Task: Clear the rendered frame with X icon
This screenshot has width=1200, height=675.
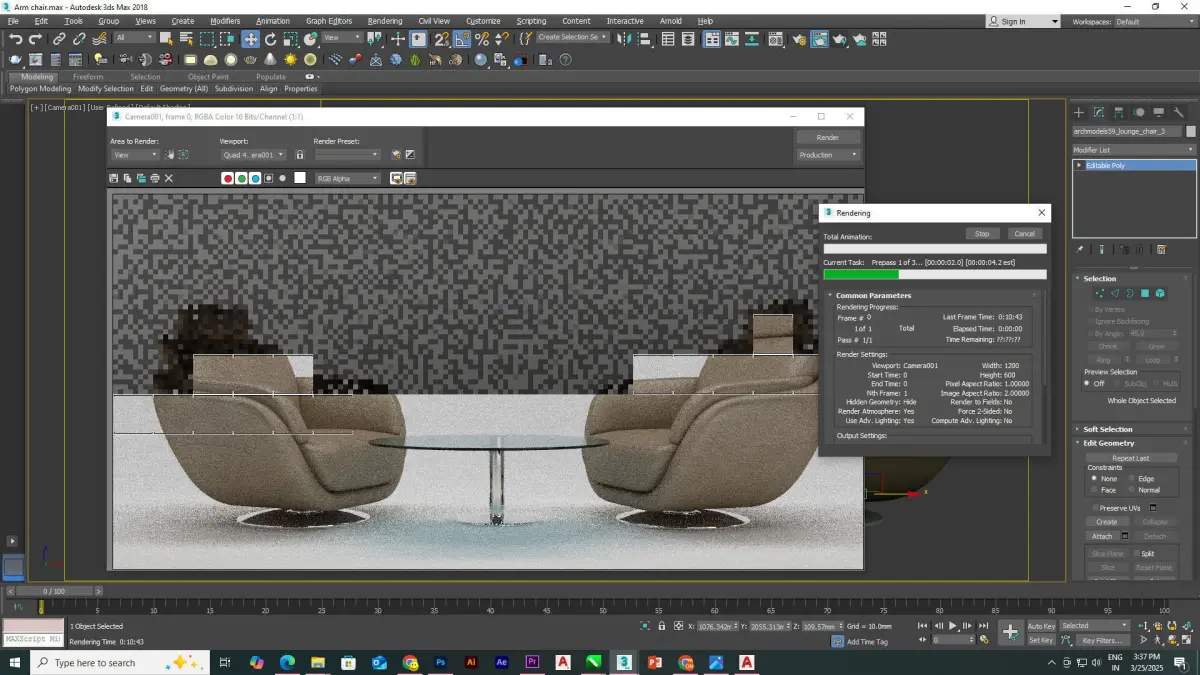Action: pyautogui.click(x=169, y=178)
